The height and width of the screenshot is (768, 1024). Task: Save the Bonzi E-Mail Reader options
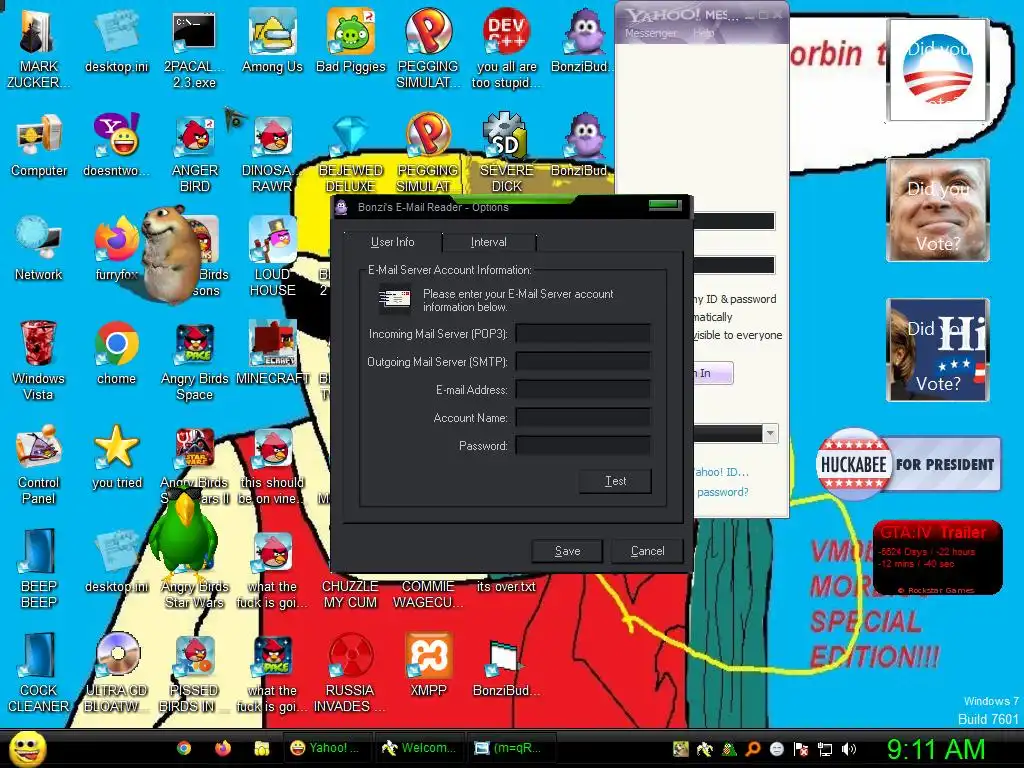point(568,551)
